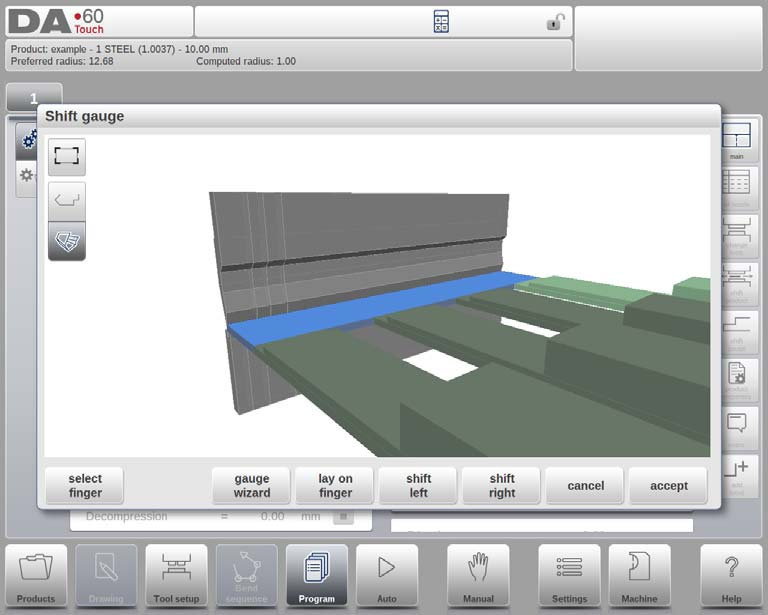Screen dimensions: 768x615
Task: Switch to the Manual mode
Action: tap(478, 576)
